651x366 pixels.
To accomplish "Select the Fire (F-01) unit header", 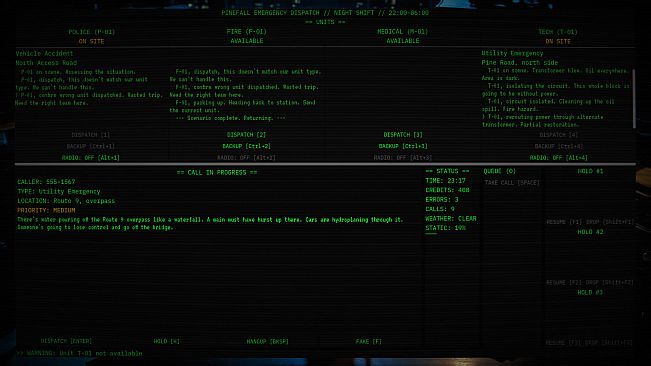I will tap(247, 32).
